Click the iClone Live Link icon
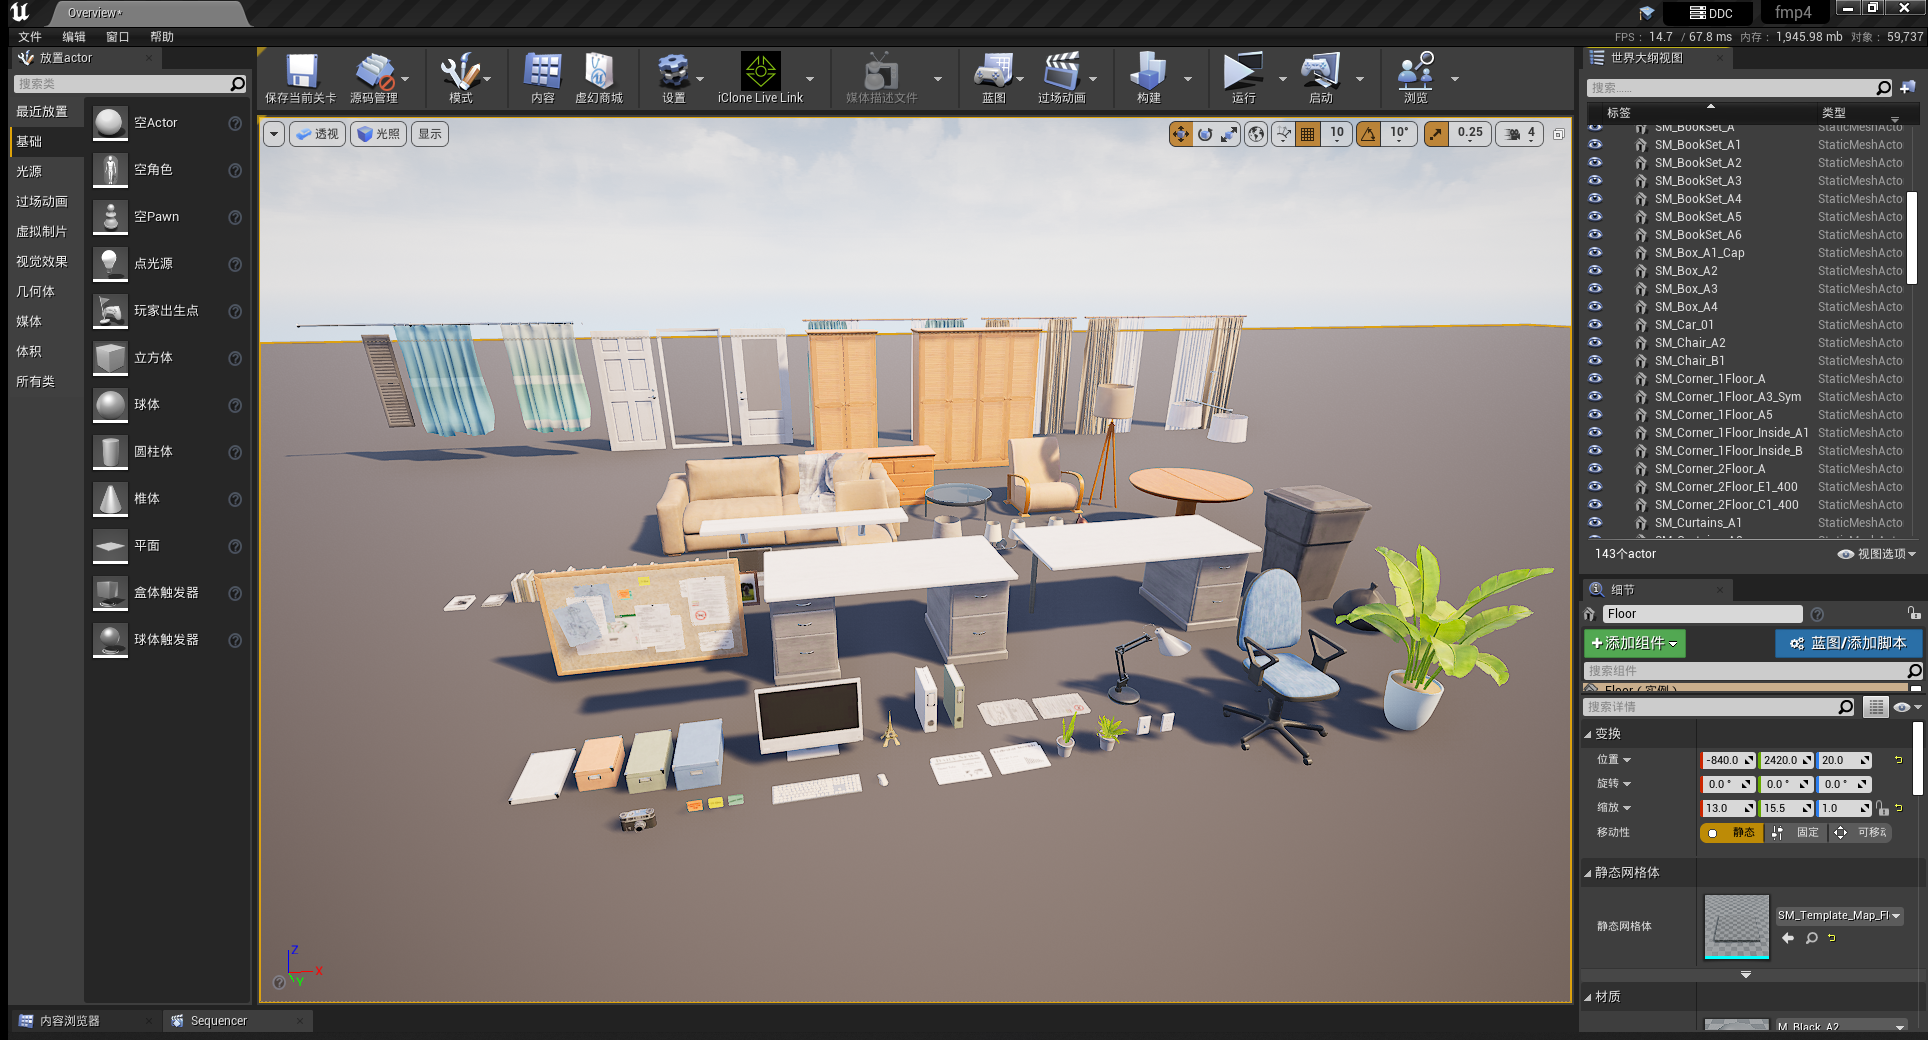 pyautogui.click(x=760, y=73)
